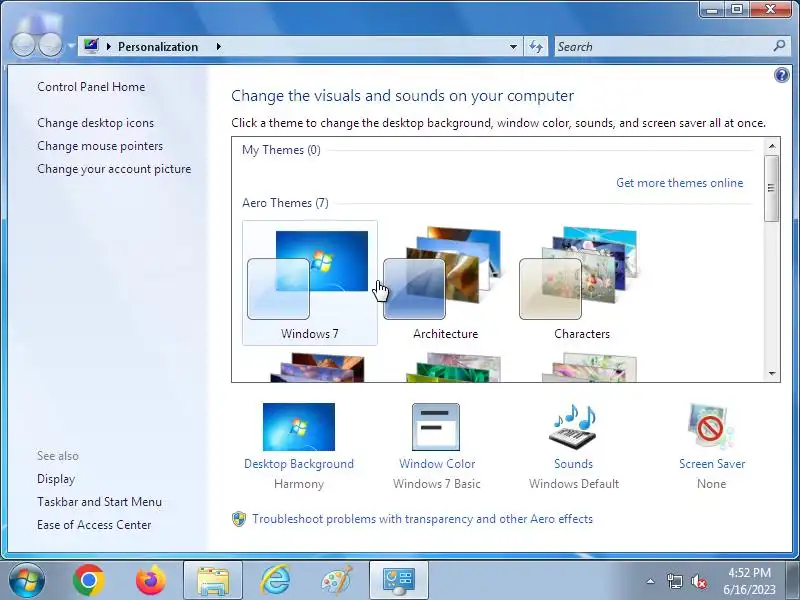Select the Characters theme

point(582,283)
